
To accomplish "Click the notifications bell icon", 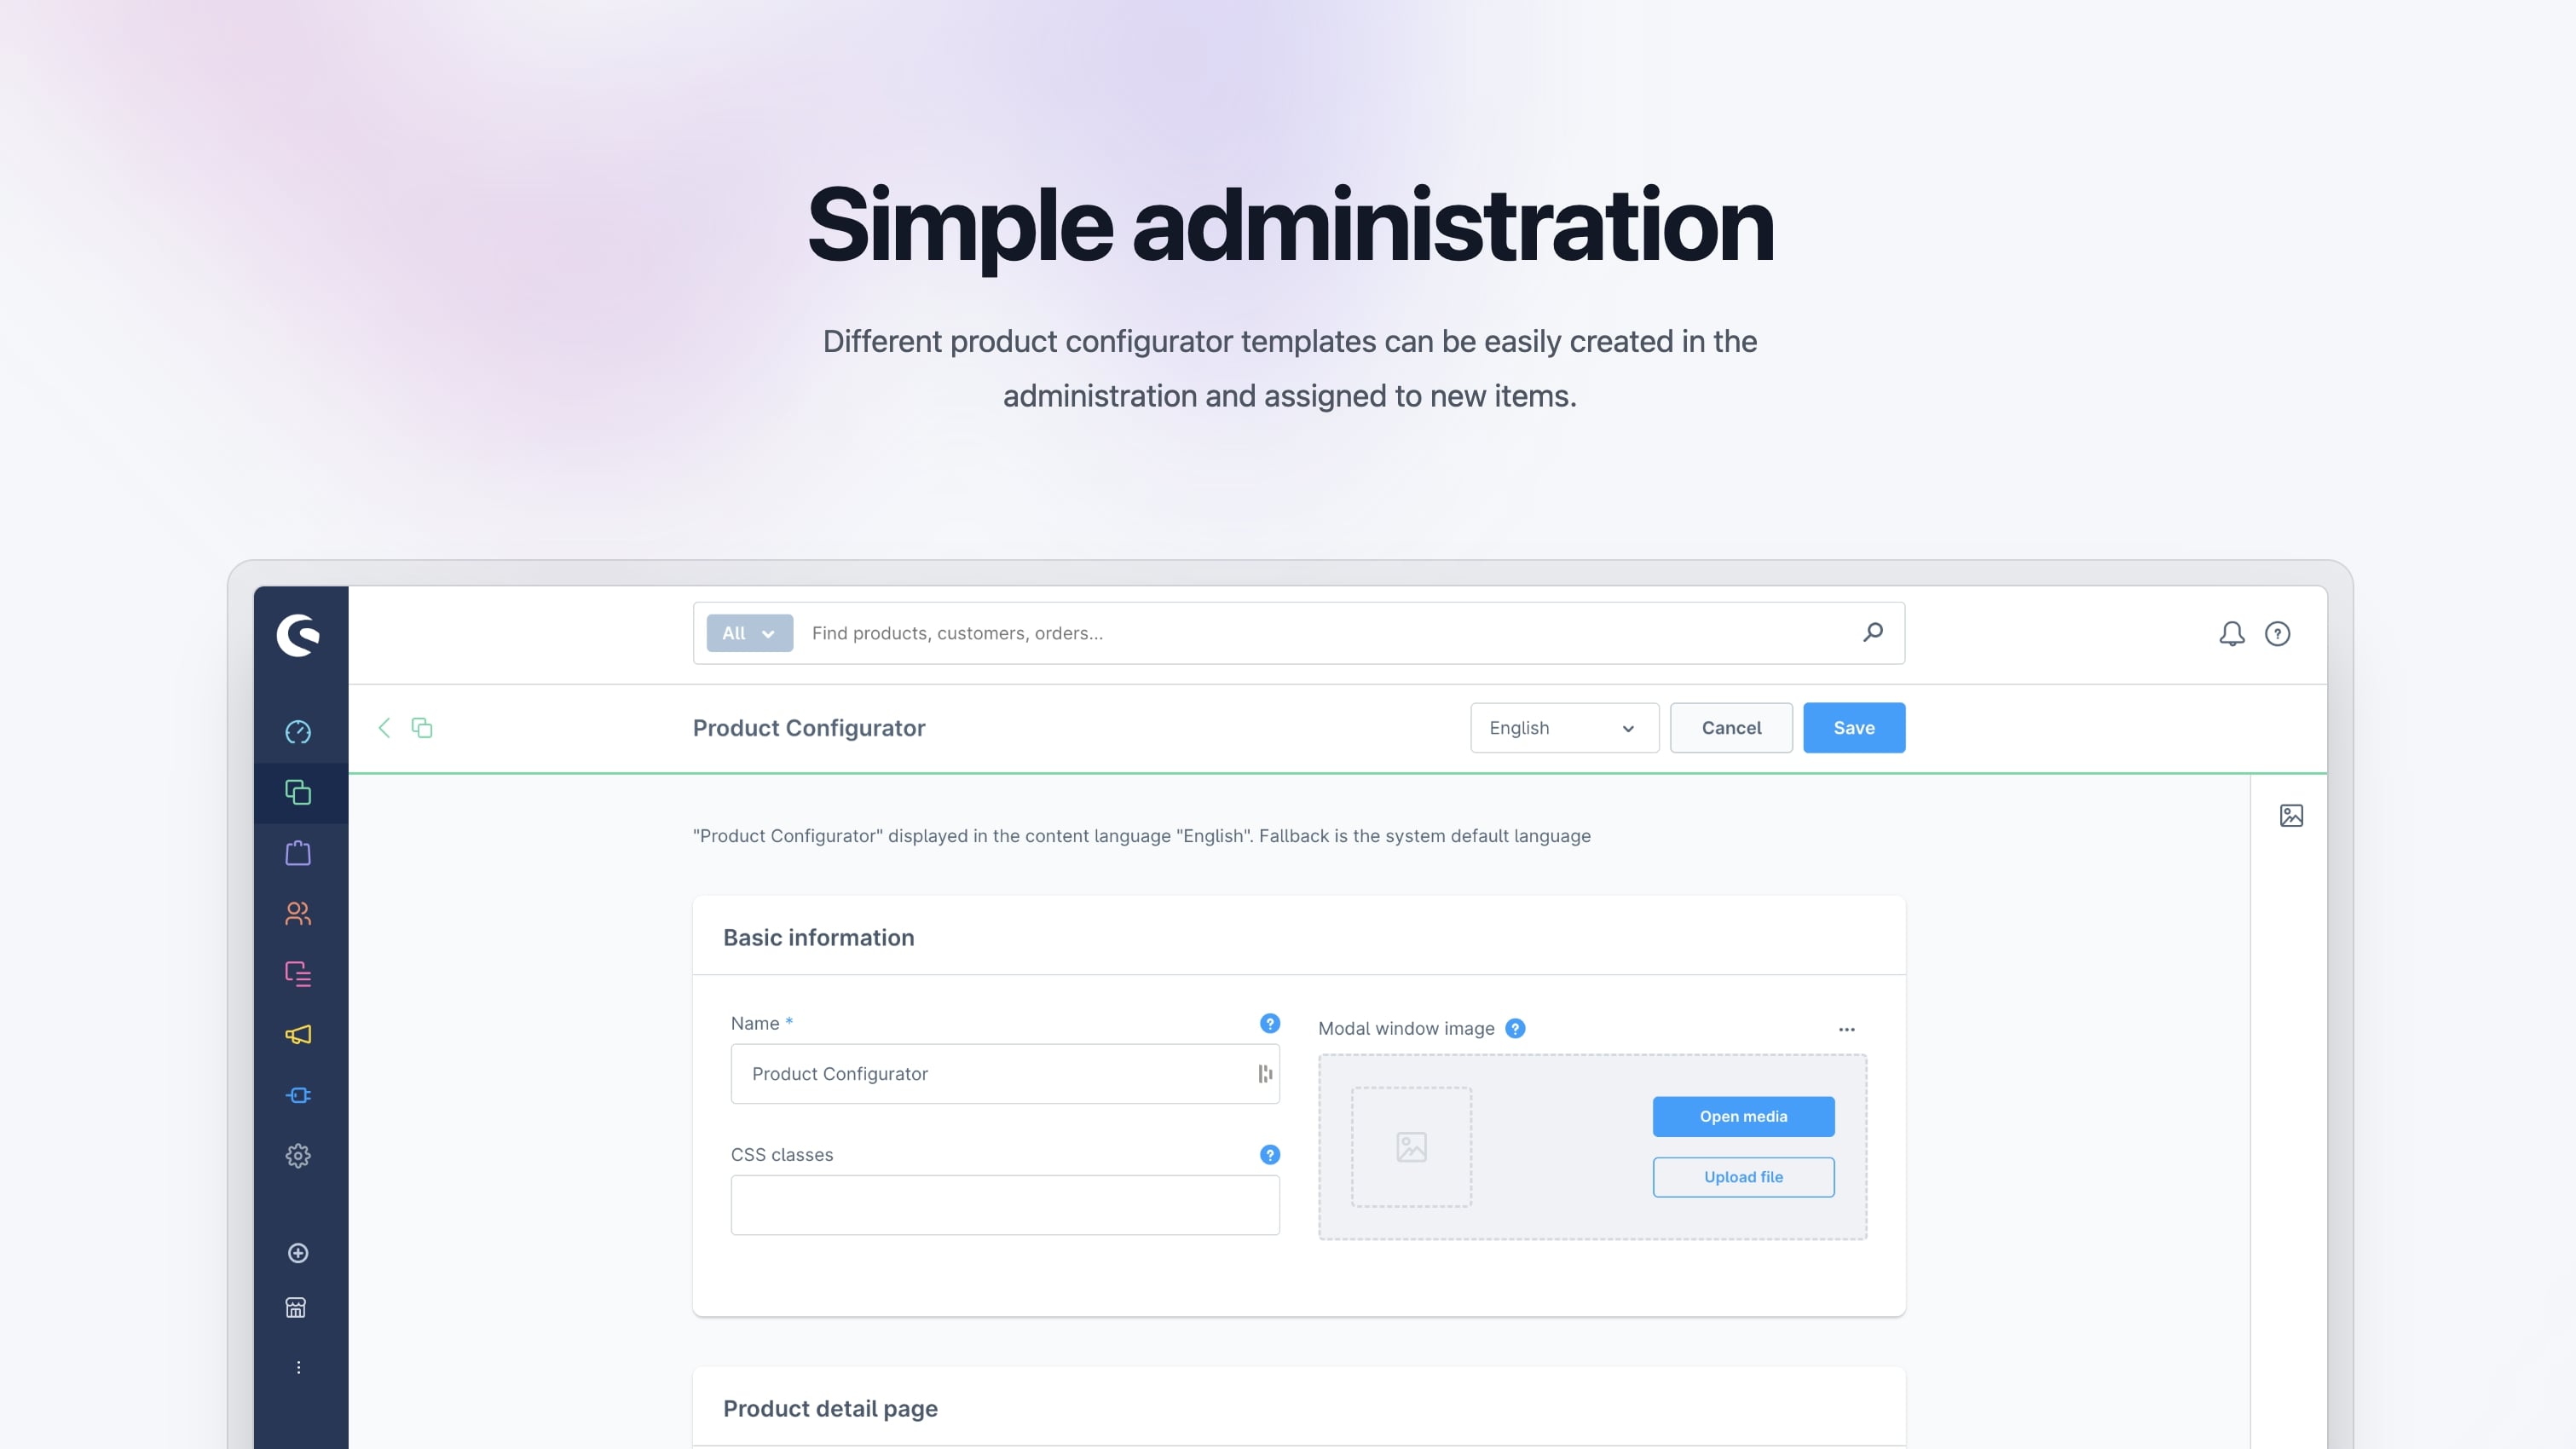I will (x=2231, y=633).
